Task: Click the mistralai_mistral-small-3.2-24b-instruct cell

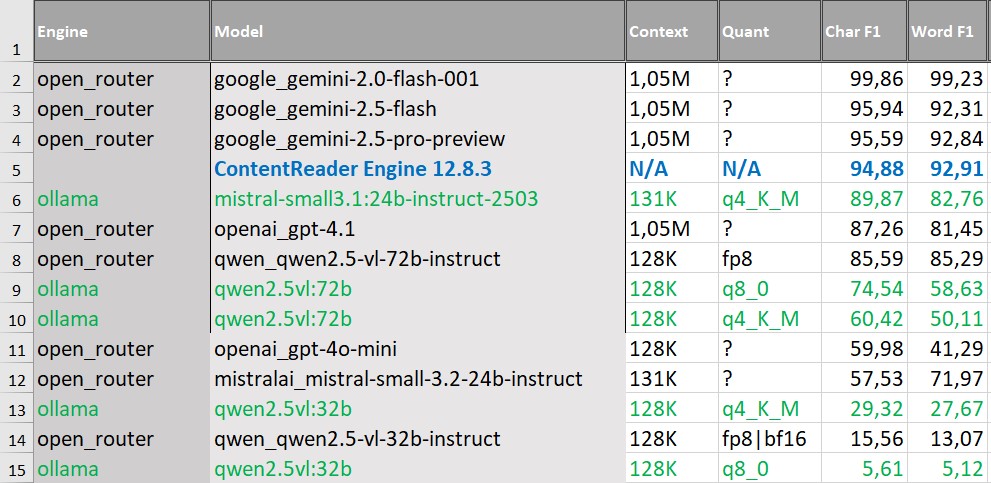Action: [x=398, y=379]
